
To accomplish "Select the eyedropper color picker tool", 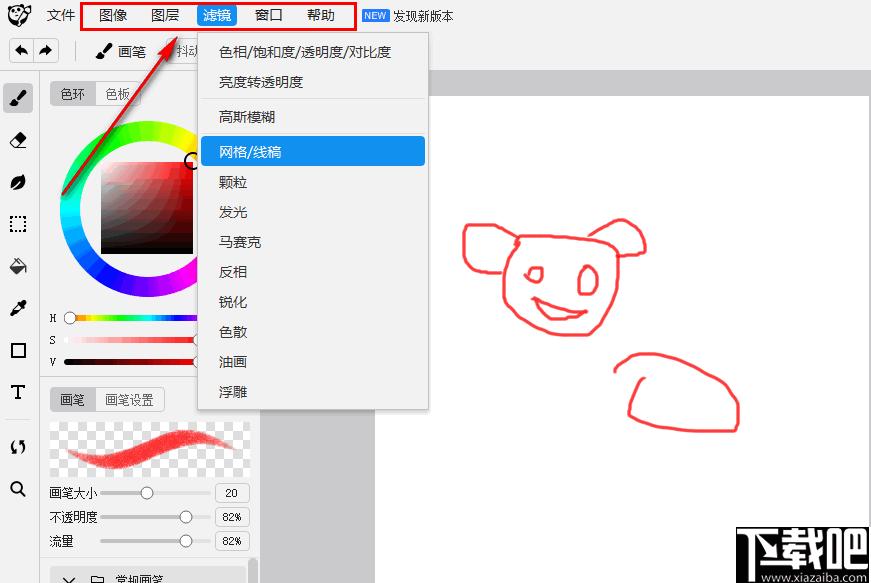I will [18, 308].
